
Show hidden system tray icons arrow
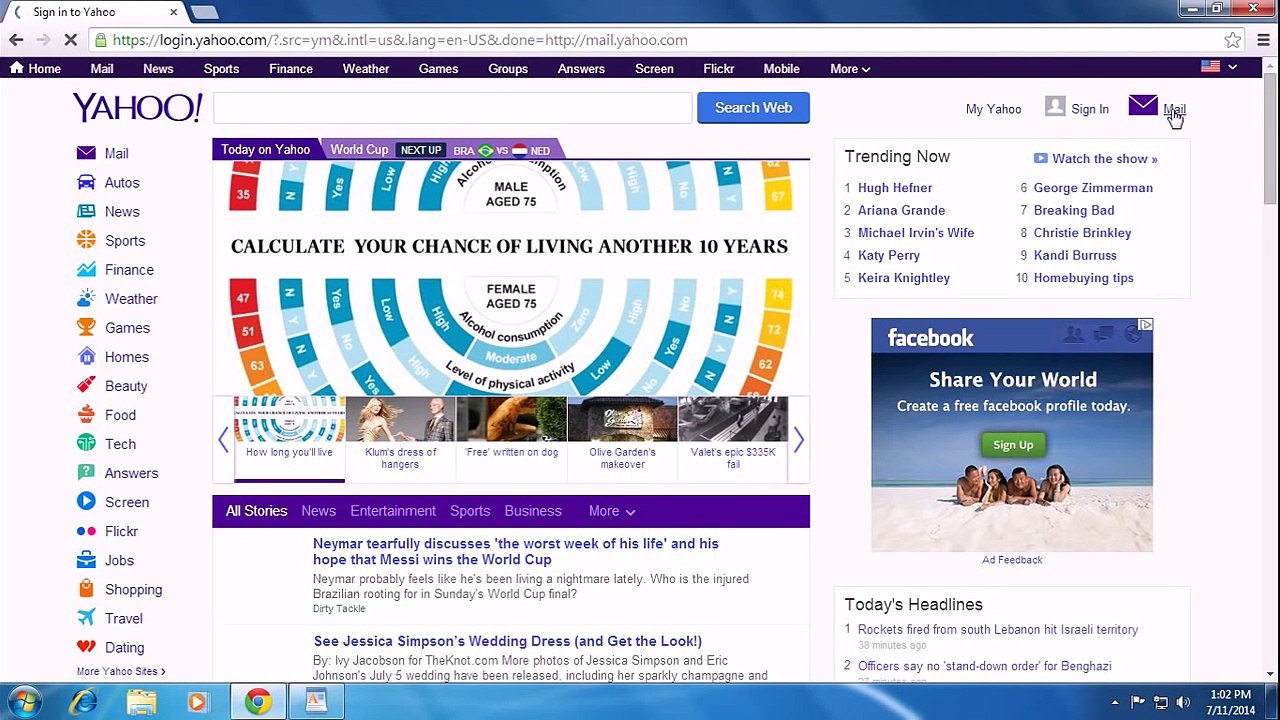click(x=1115, y=702)
